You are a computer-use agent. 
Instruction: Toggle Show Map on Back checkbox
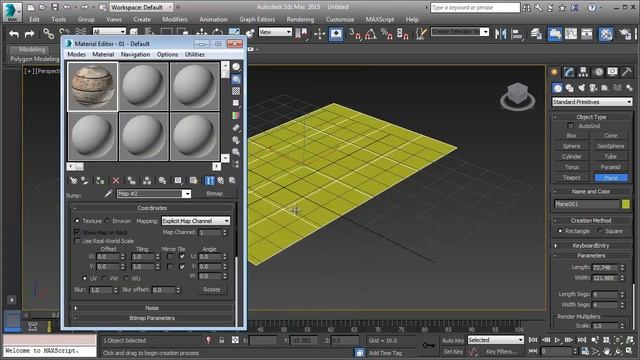[x=77, y=232]
